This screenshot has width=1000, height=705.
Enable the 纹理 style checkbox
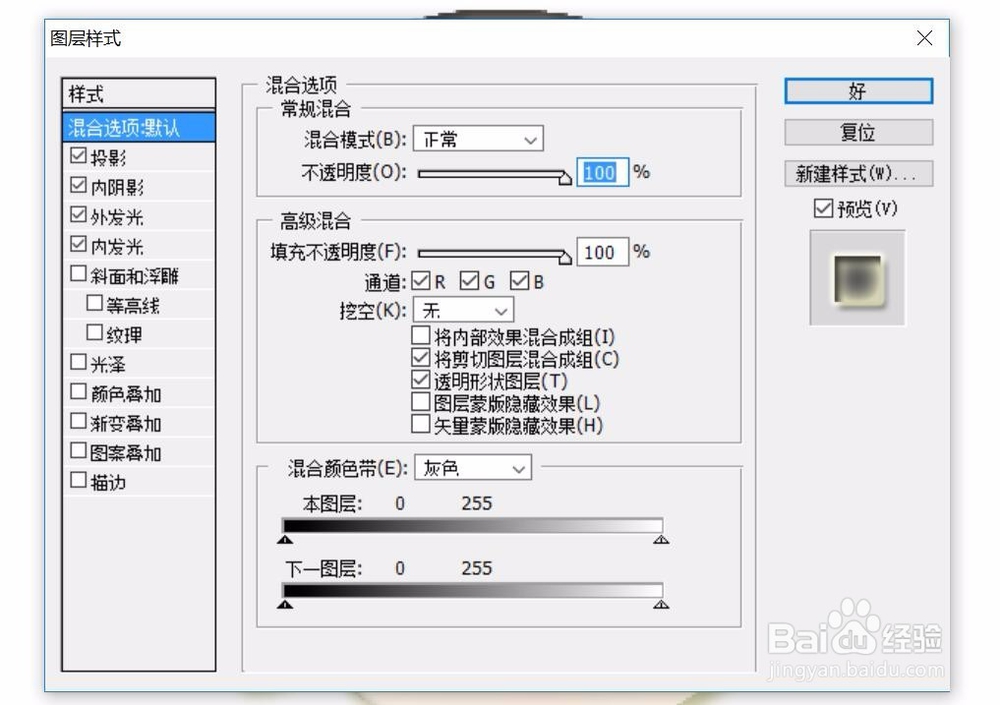click(94, 333)
